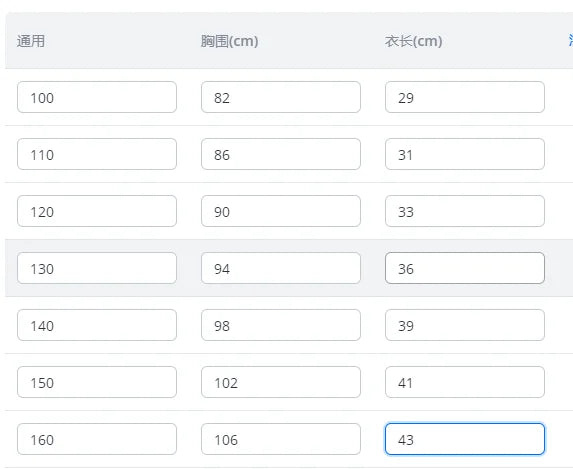Click the 胸围(cm) column header
The width and height of the screenshot is (573, 469).
click(229, 41)
